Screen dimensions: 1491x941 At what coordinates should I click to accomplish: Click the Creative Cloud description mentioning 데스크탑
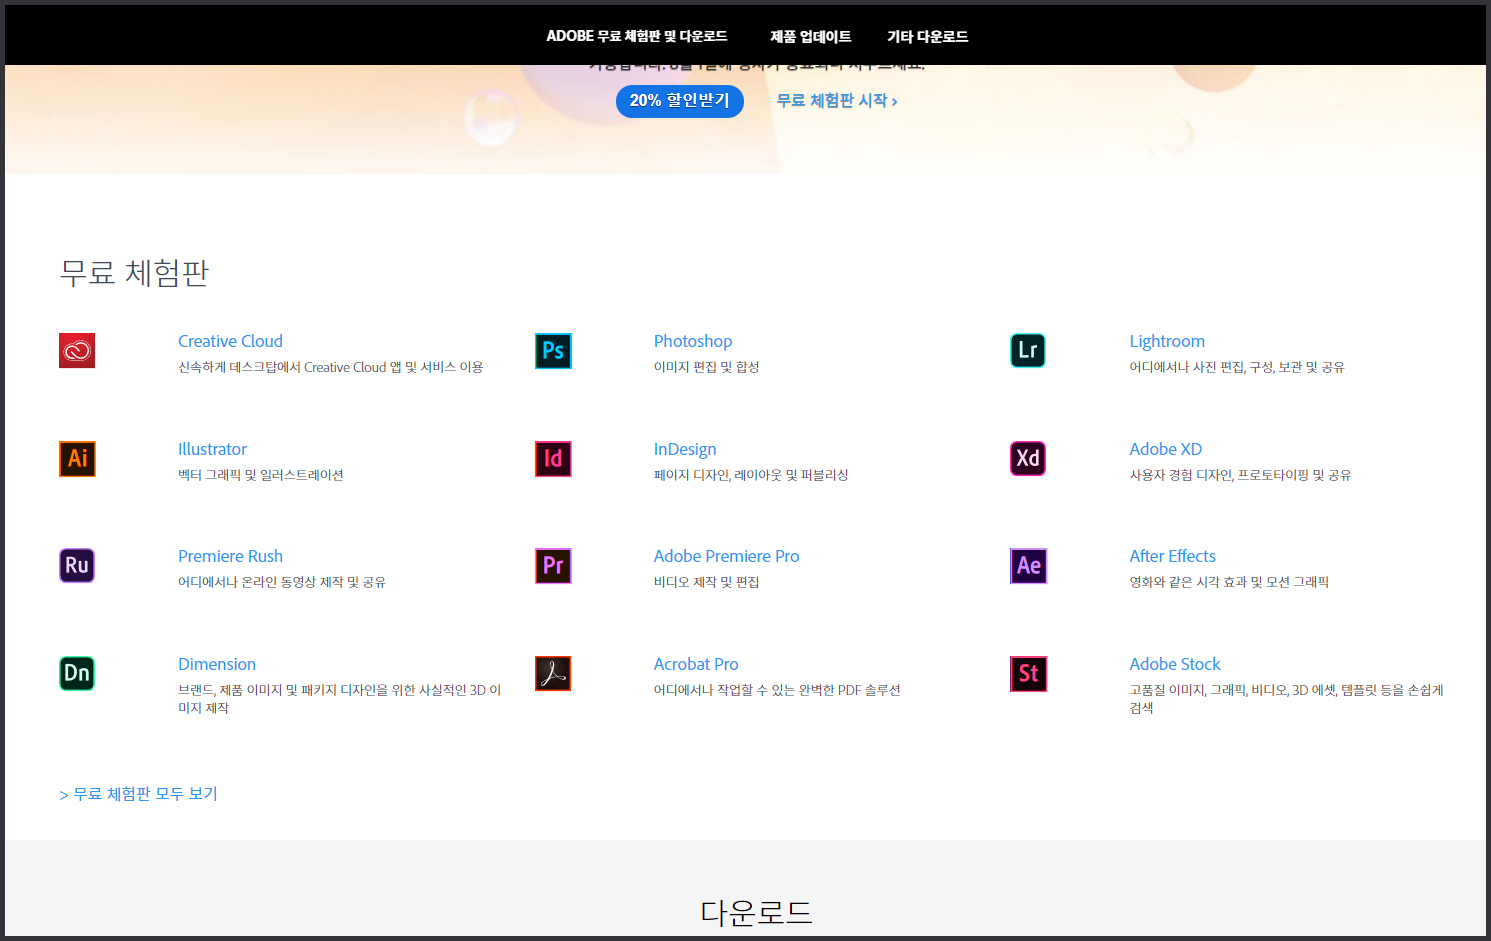tap(331, 367)
